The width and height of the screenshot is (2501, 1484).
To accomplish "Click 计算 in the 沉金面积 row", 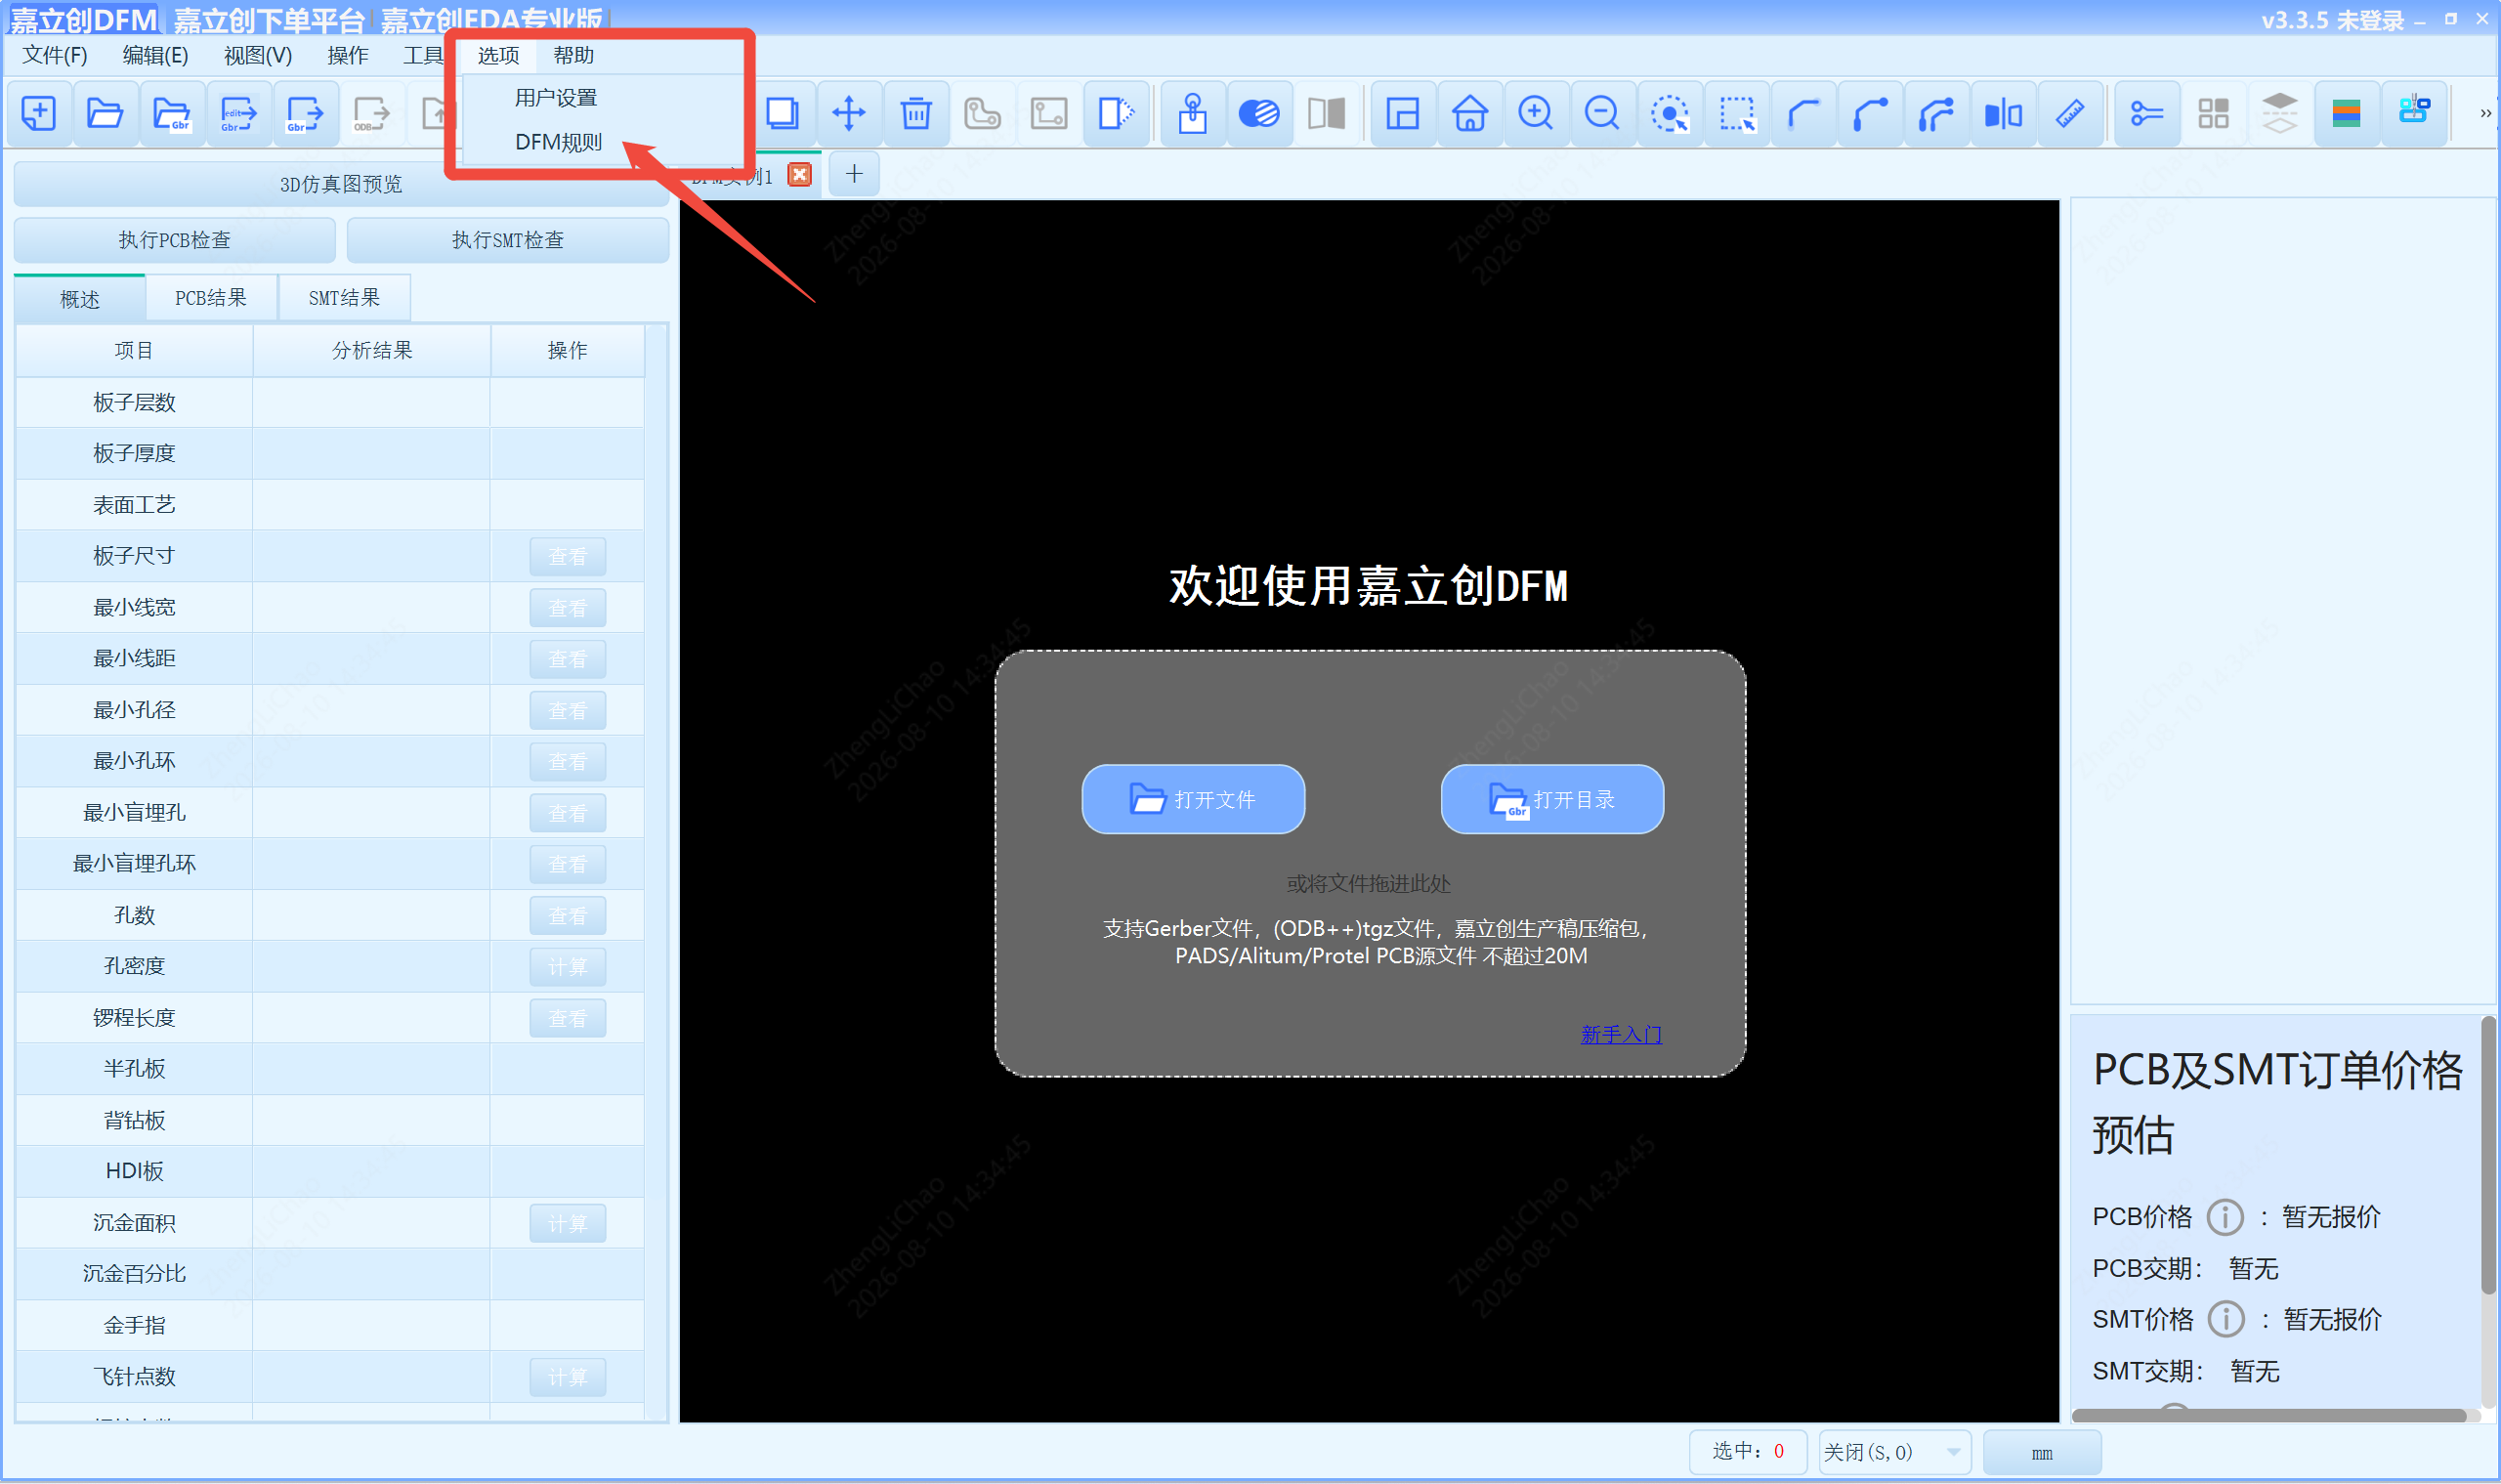I will coord(568,1224).
